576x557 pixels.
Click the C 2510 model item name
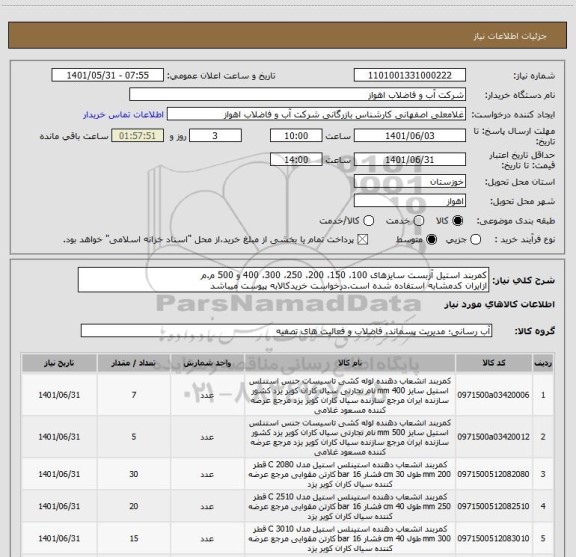tap(350, 507)
